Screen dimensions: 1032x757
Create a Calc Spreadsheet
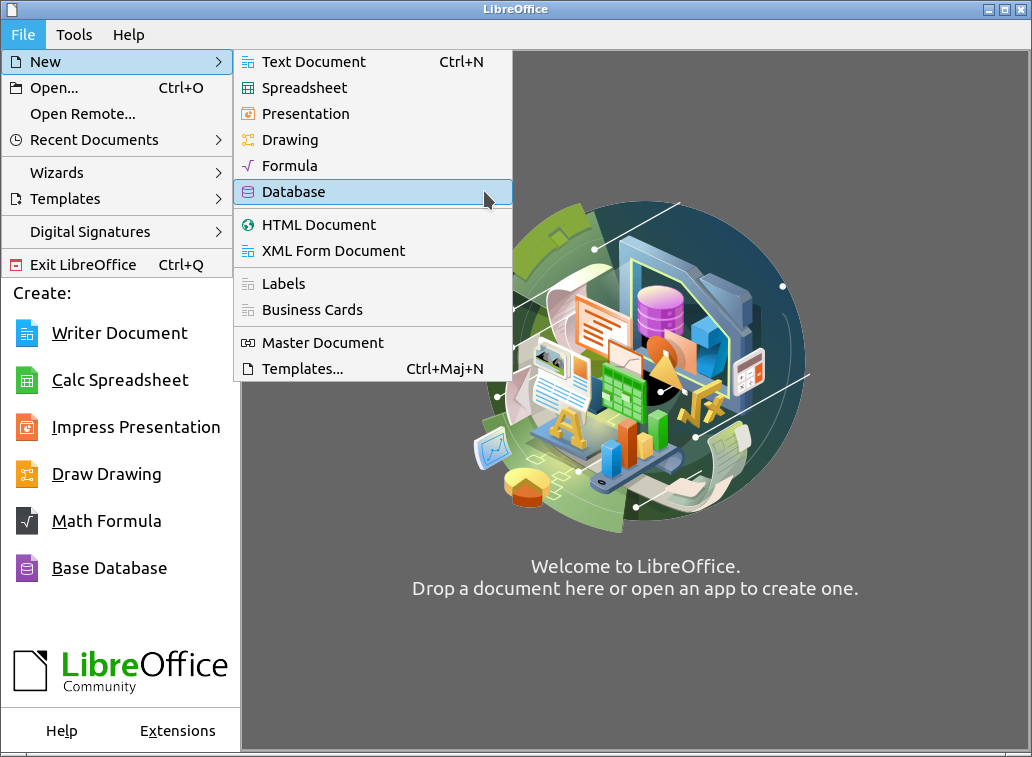pos(120,380)
